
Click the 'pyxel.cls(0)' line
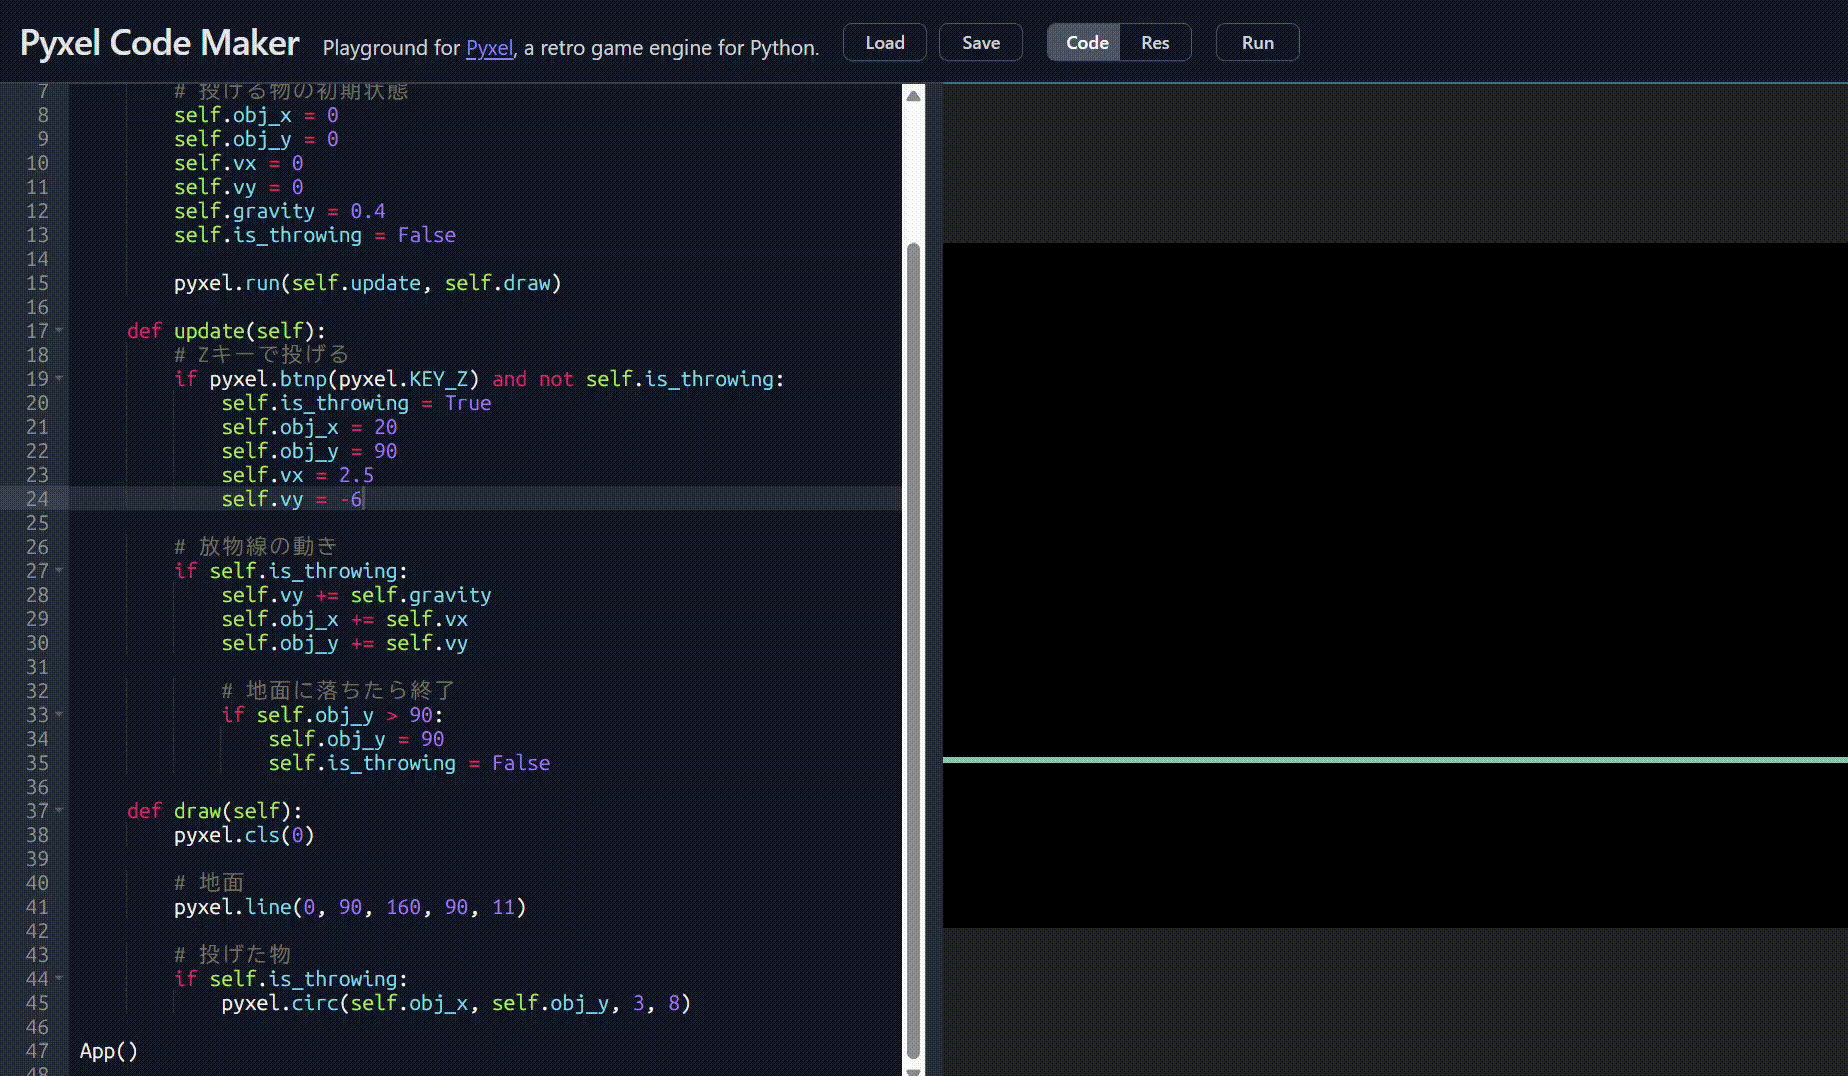coord(244,835)
